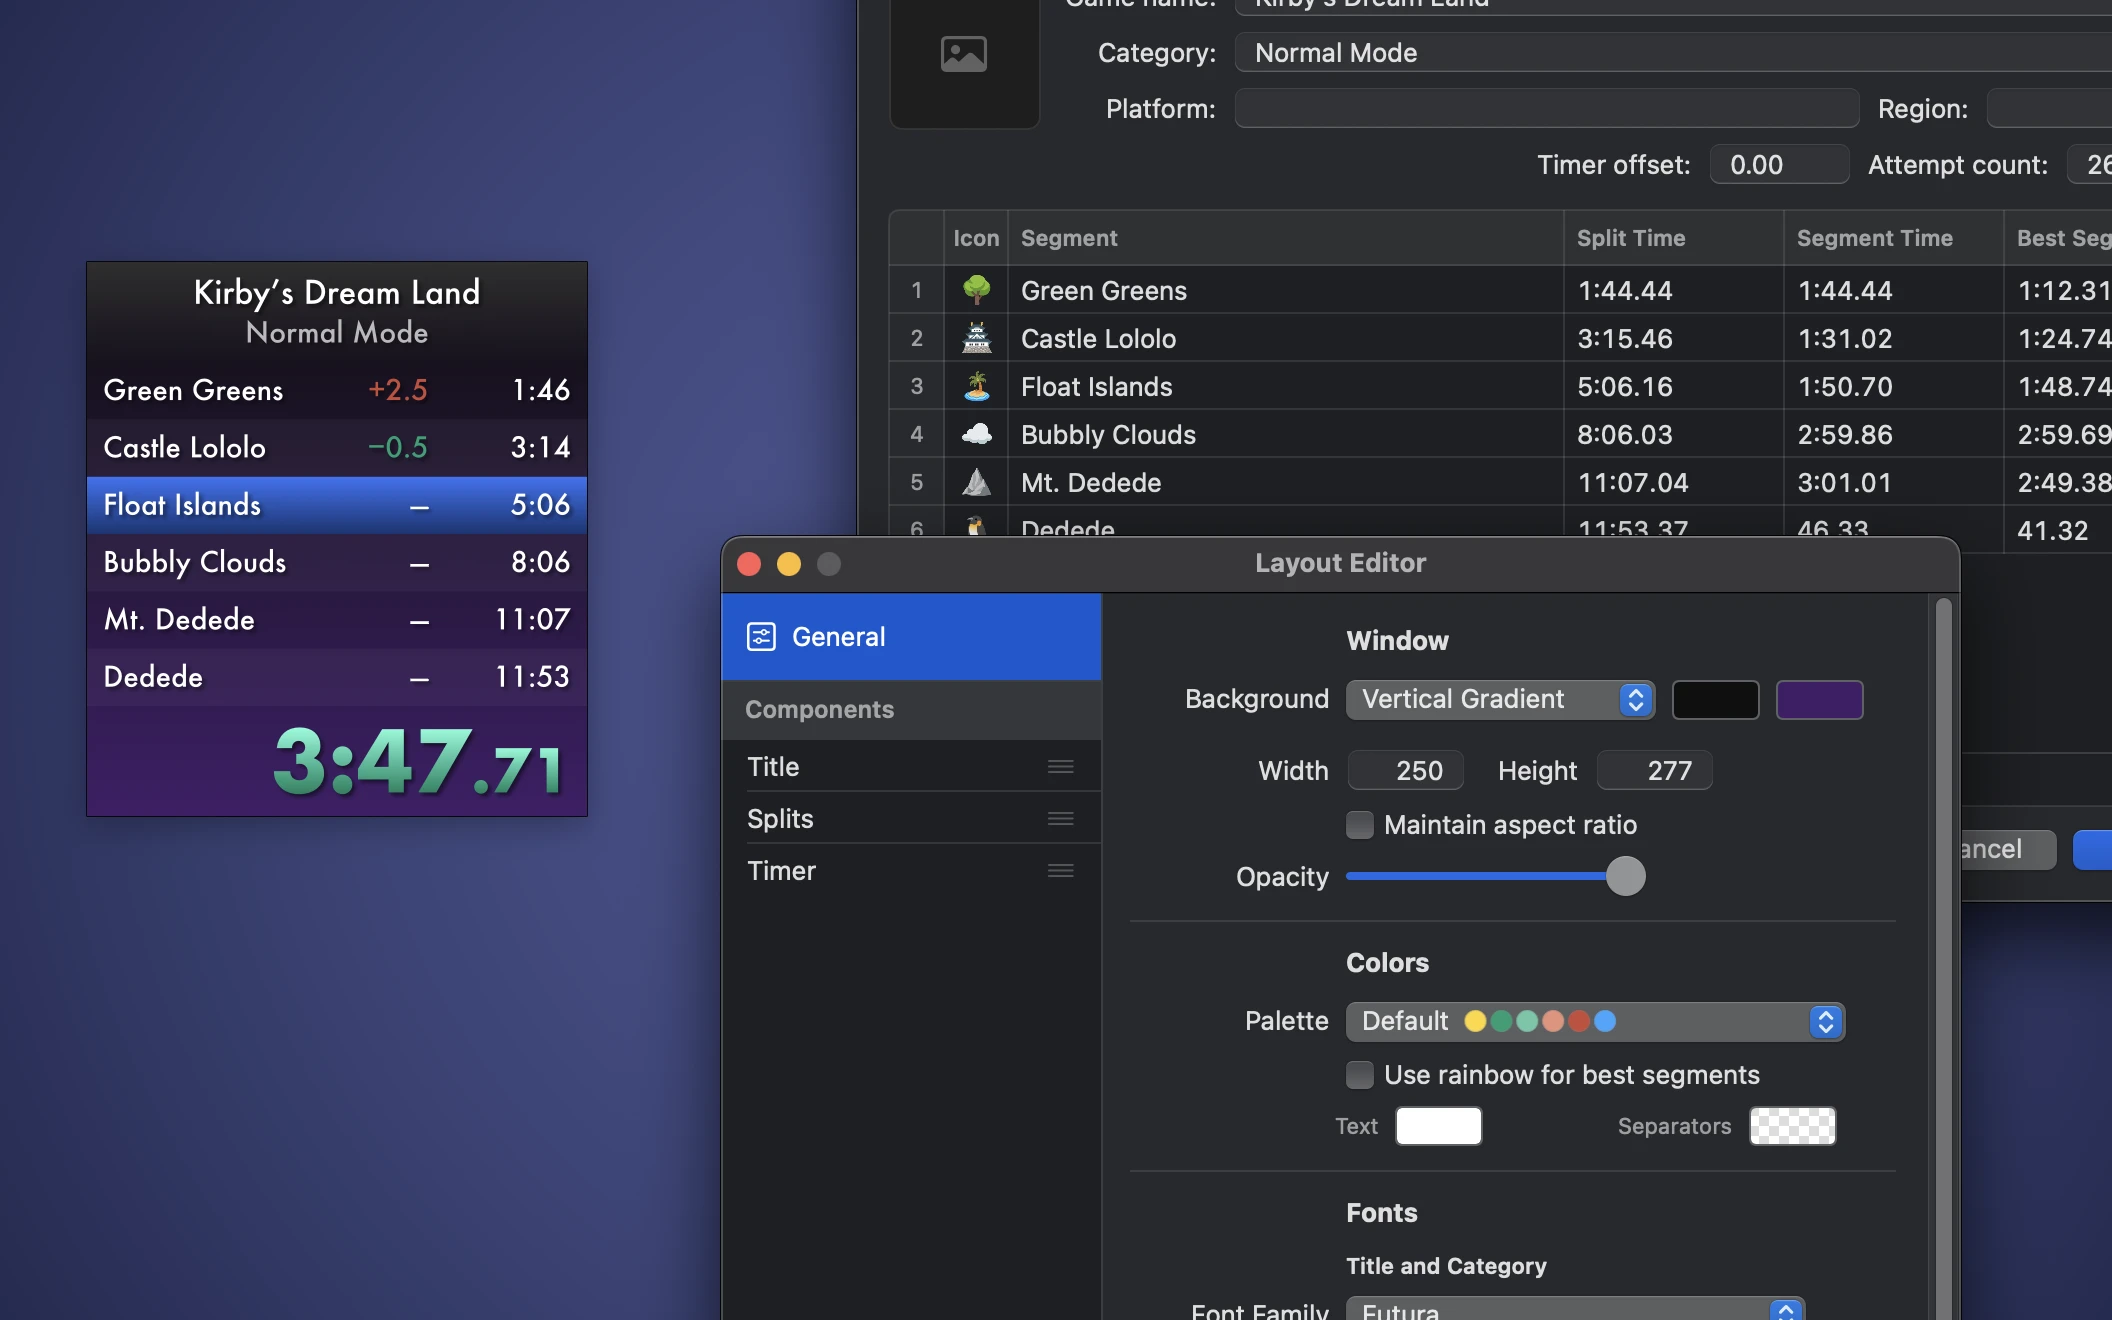Click the 11:07.04 split time cell
The width and height of the screenshot is (2112, 1320).
coord(1674,483)
